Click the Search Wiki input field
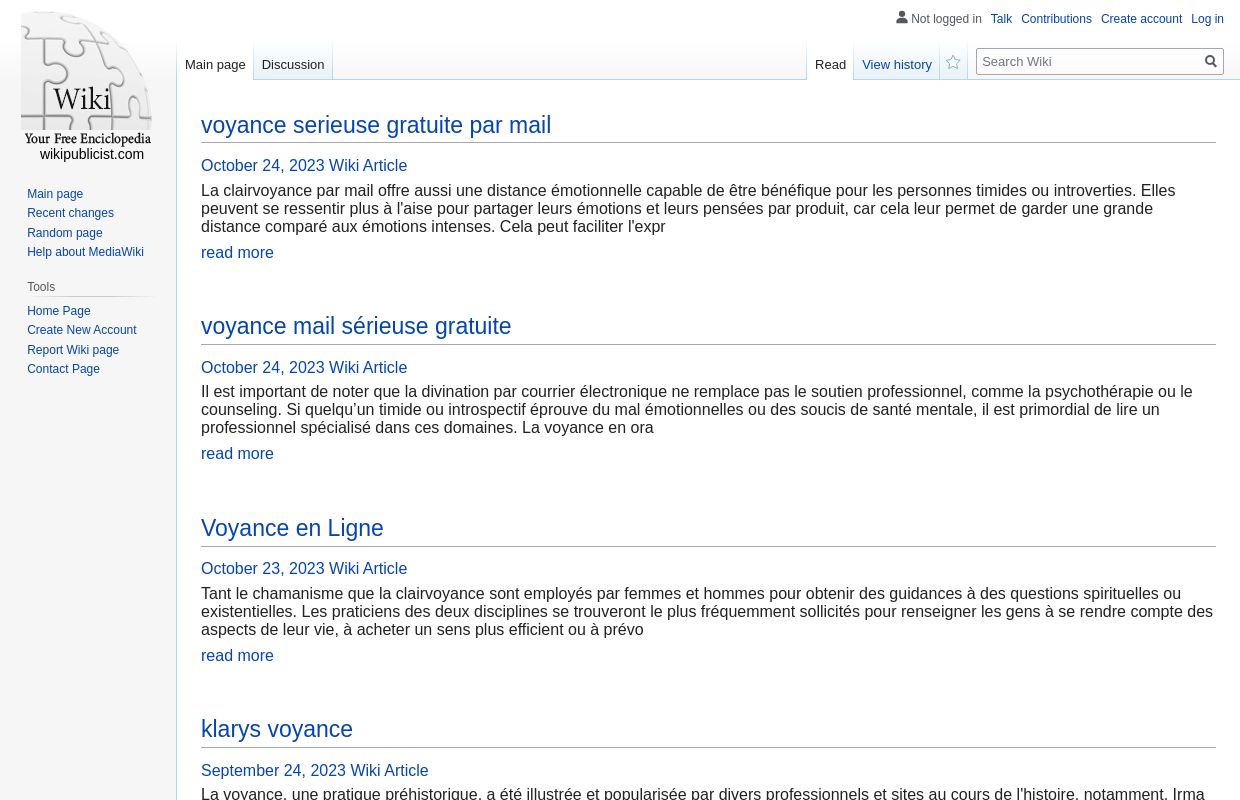 tap(1089, 61)
